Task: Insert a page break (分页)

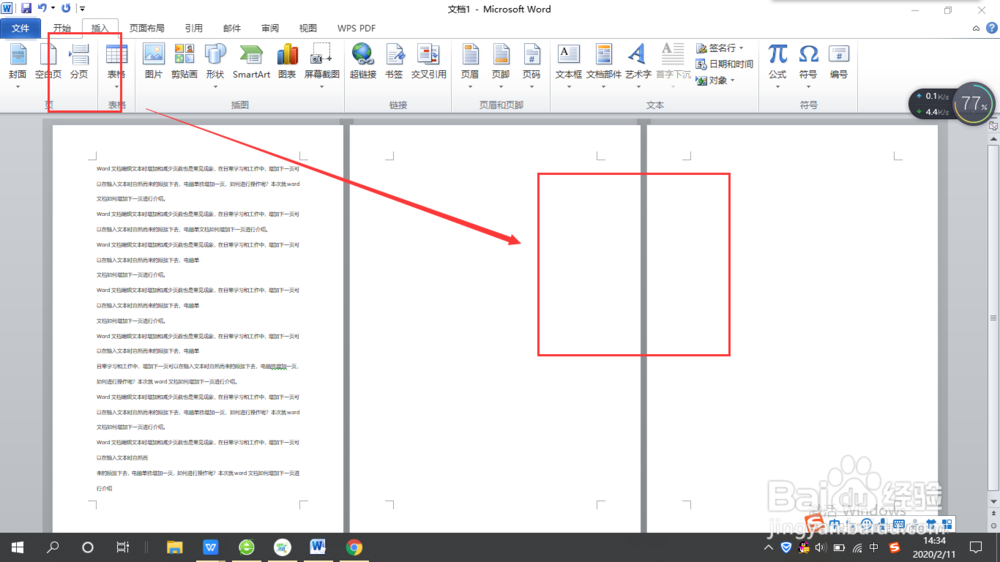Action: 79,63
